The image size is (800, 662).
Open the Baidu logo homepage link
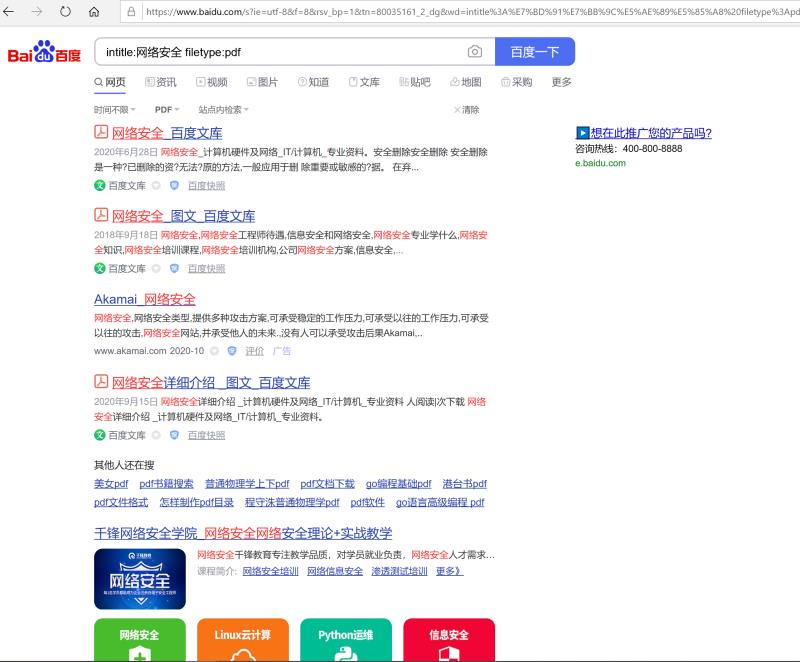point(44,52)
